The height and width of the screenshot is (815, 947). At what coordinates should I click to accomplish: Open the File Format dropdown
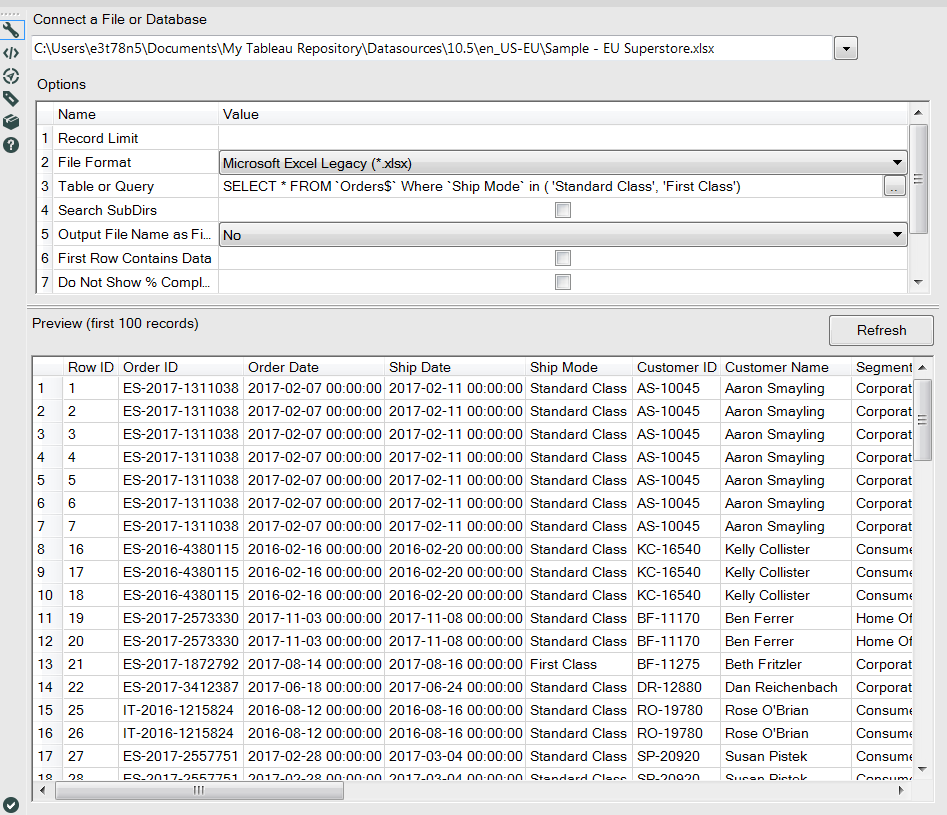(897, 161)
